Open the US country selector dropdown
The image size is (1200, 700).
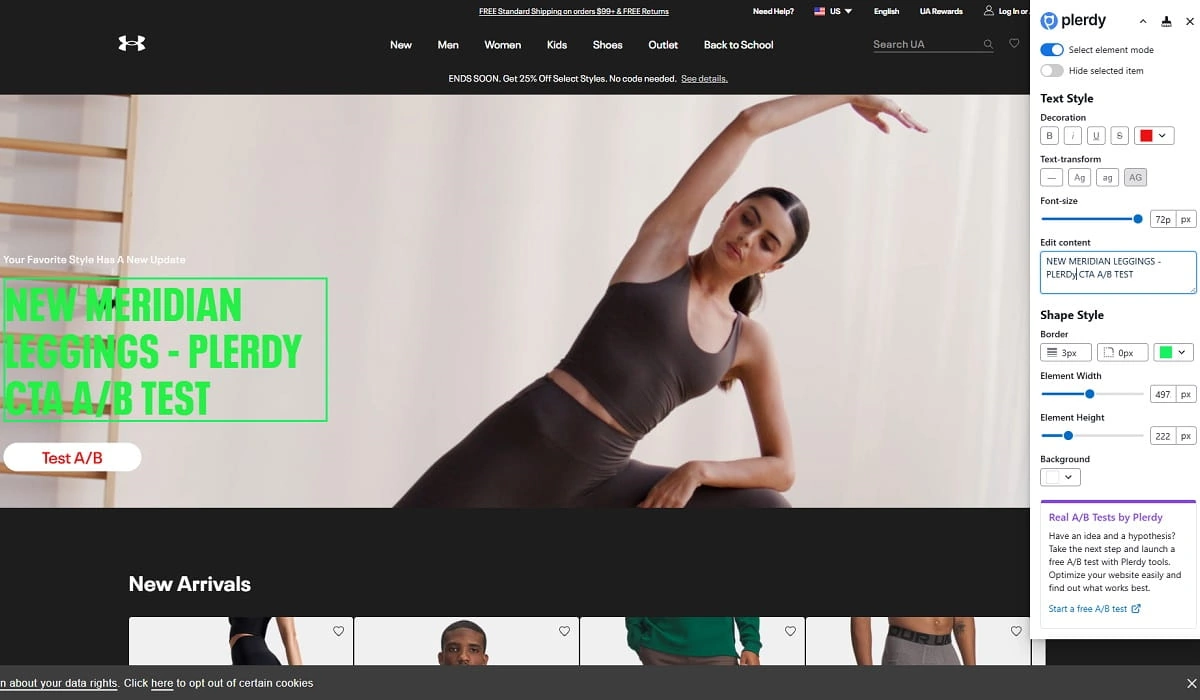(833, 11)
